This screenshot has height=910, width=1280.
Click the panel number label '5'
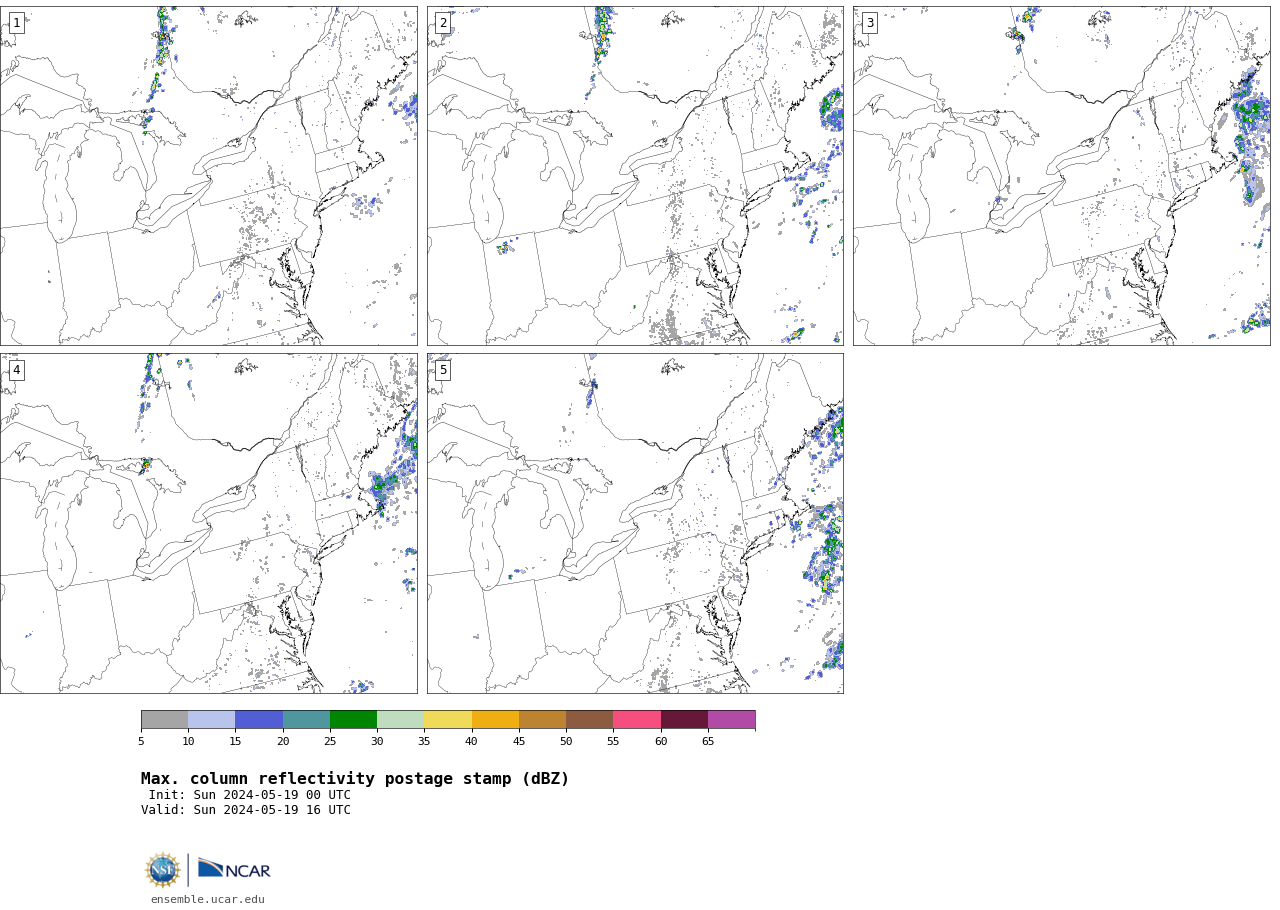pyautogui.click(x=443, y=370)
